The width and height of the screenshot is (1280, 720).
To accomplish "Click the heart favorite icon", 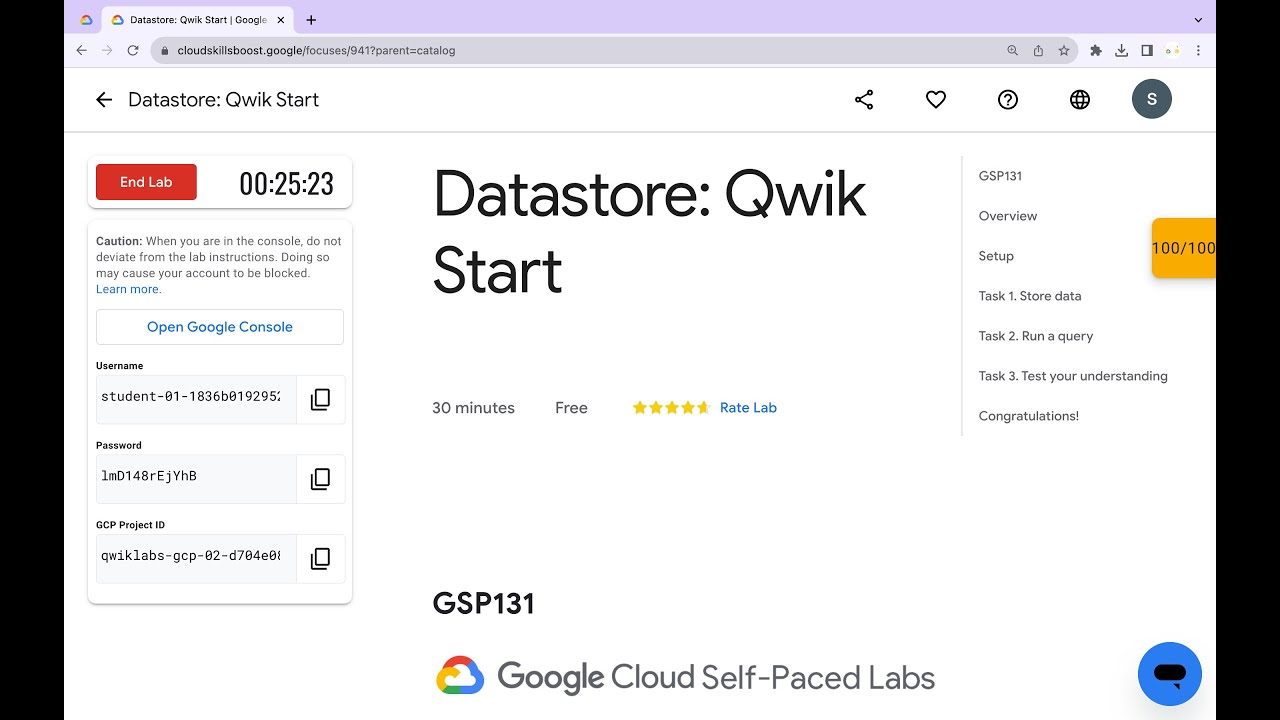I will pyautogui.click(x=936, y=100).
